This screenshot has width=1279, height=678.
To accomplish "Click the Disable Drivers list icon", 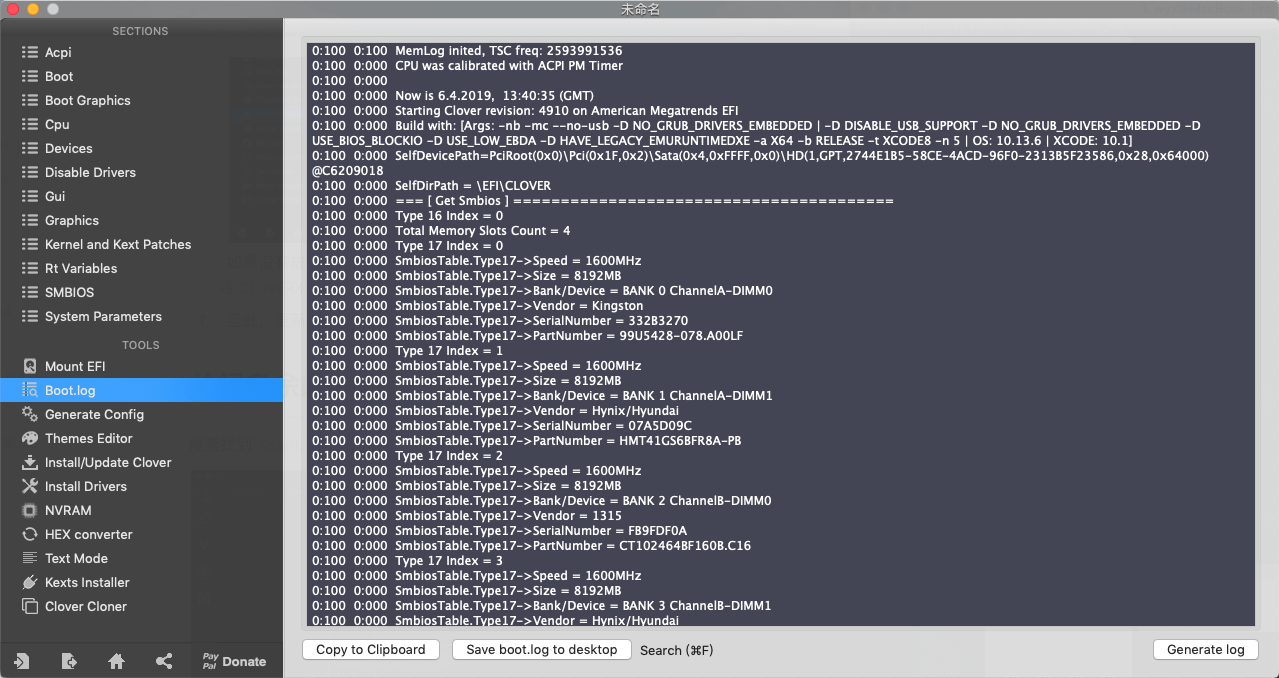I will (x=29, y=172).
